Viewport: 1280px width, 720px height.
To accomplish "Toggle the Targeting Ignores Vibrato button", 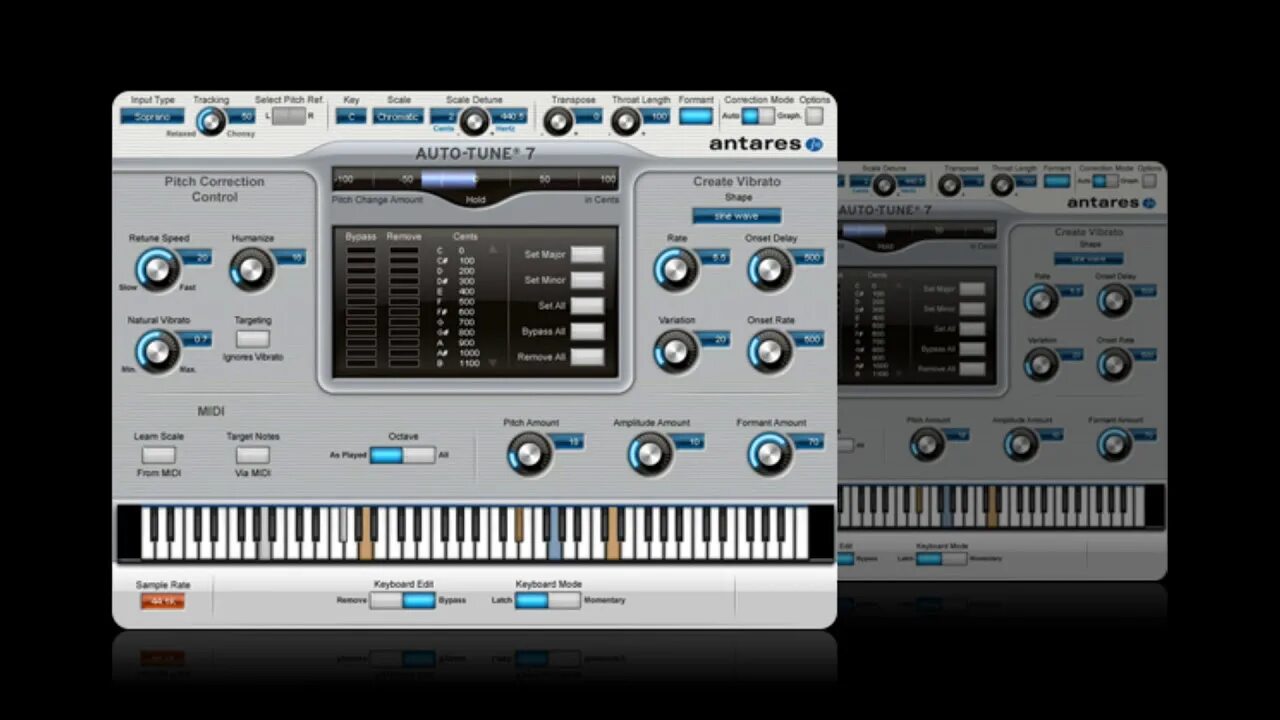I will point(253,339).
